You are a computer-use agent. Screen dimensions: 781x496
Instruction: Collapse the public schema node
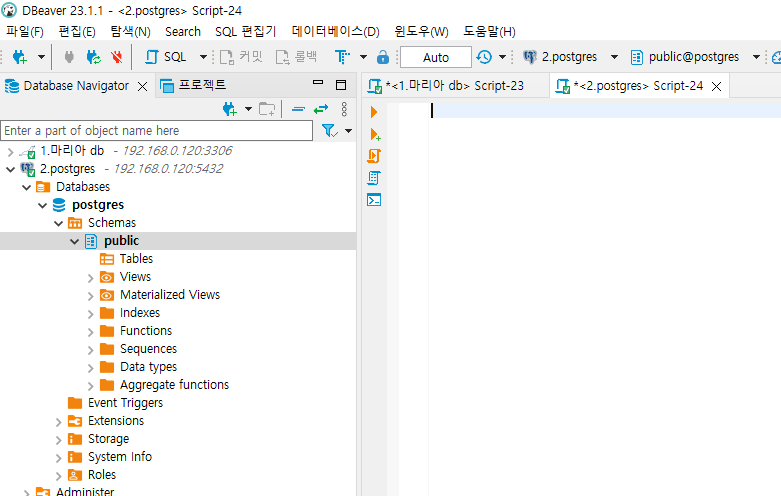pos(74,241)
